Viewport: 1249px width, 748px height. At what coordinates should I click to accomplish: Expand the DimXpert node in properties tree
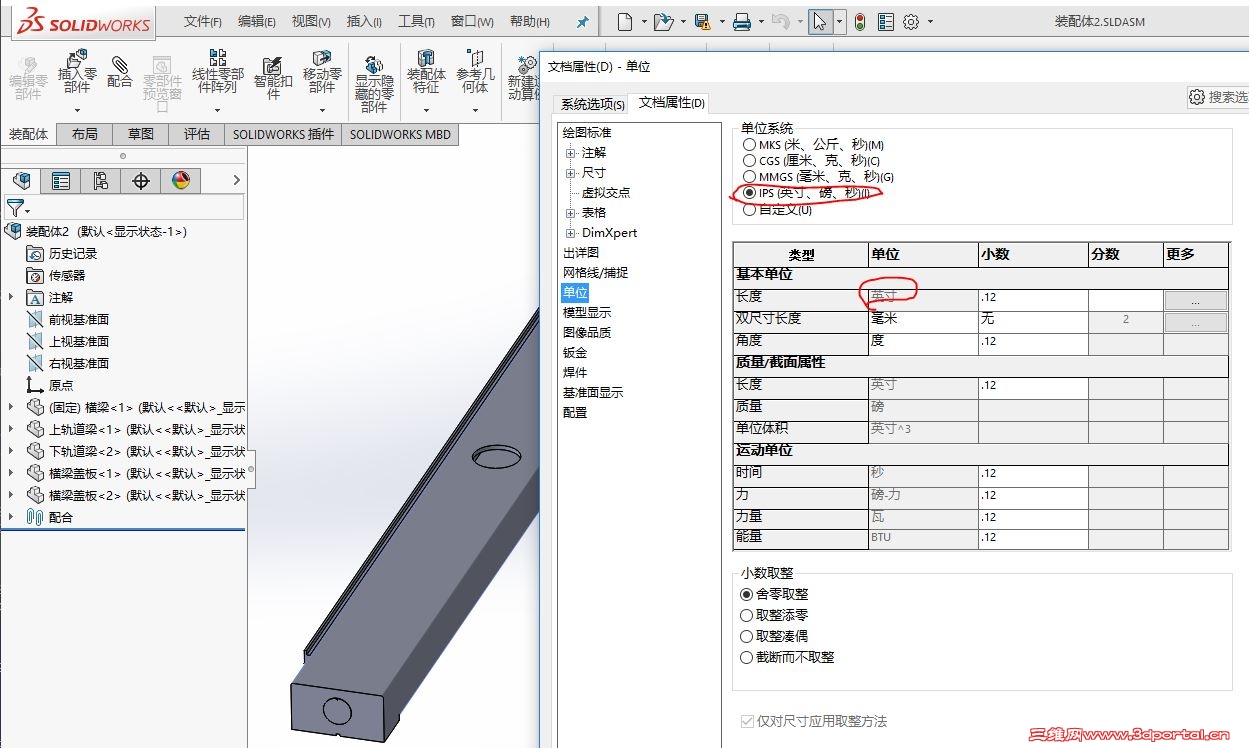[571, 233]
